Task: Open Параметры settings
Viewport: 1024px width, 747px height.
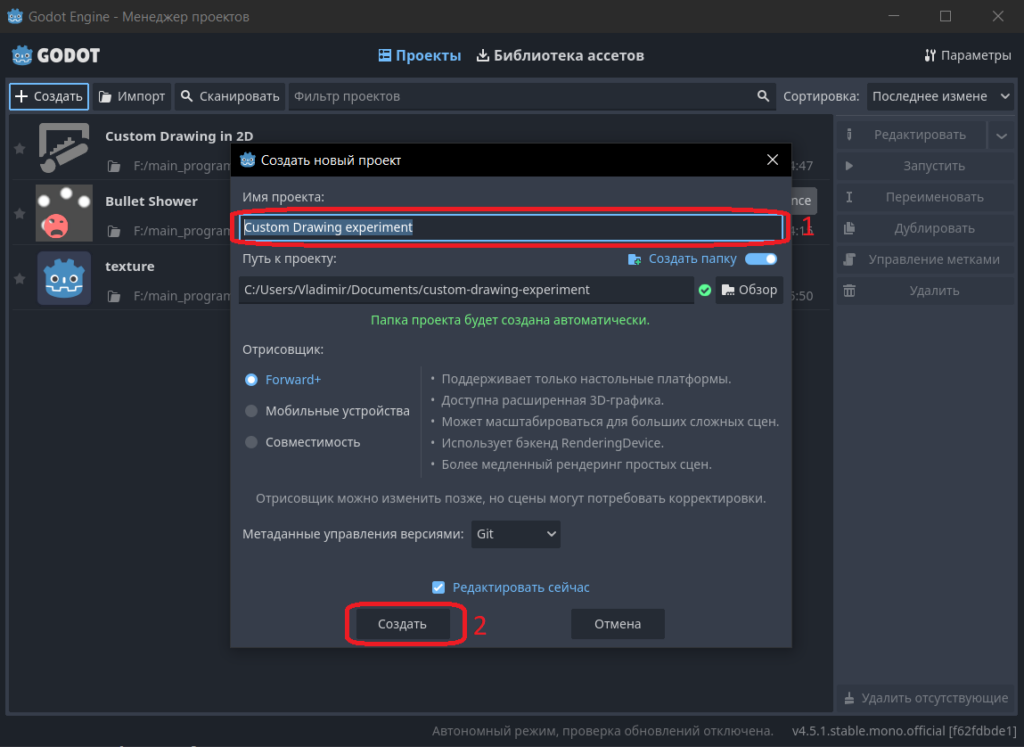Action: (x=968, y=56)
